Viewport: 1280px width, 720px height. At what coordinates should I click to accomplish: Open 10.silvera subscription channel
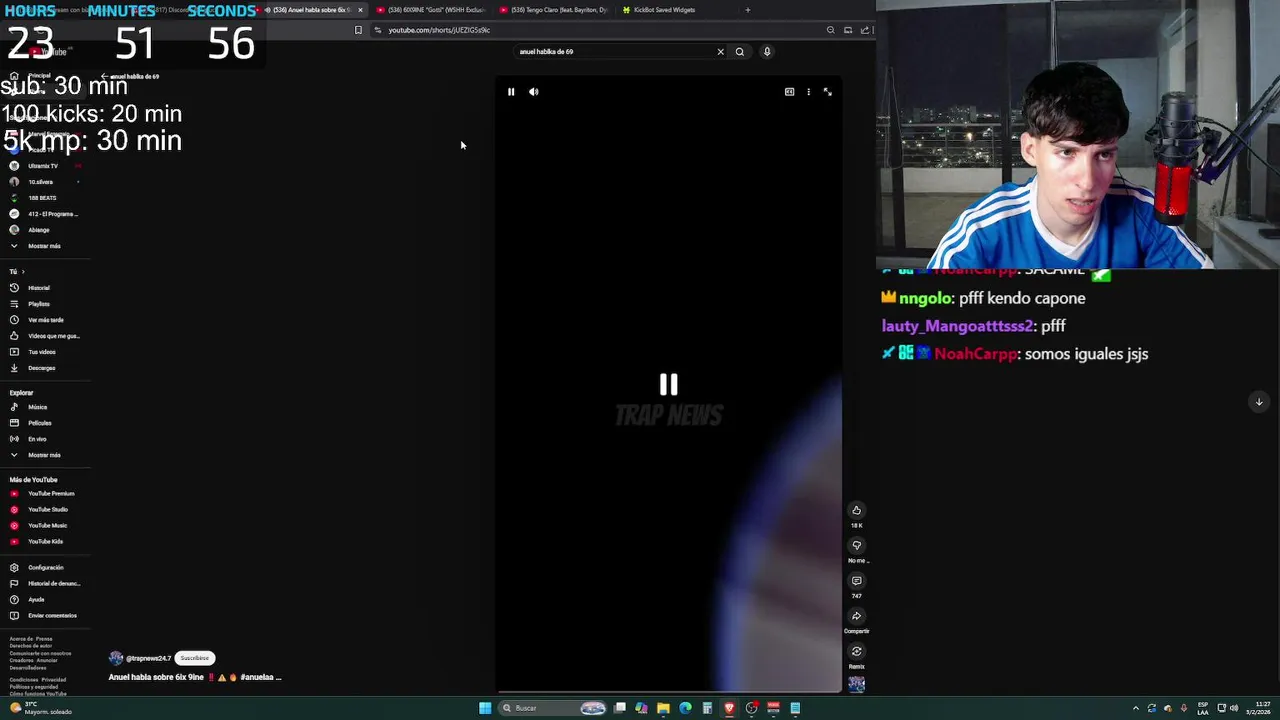tap(42, 182)
